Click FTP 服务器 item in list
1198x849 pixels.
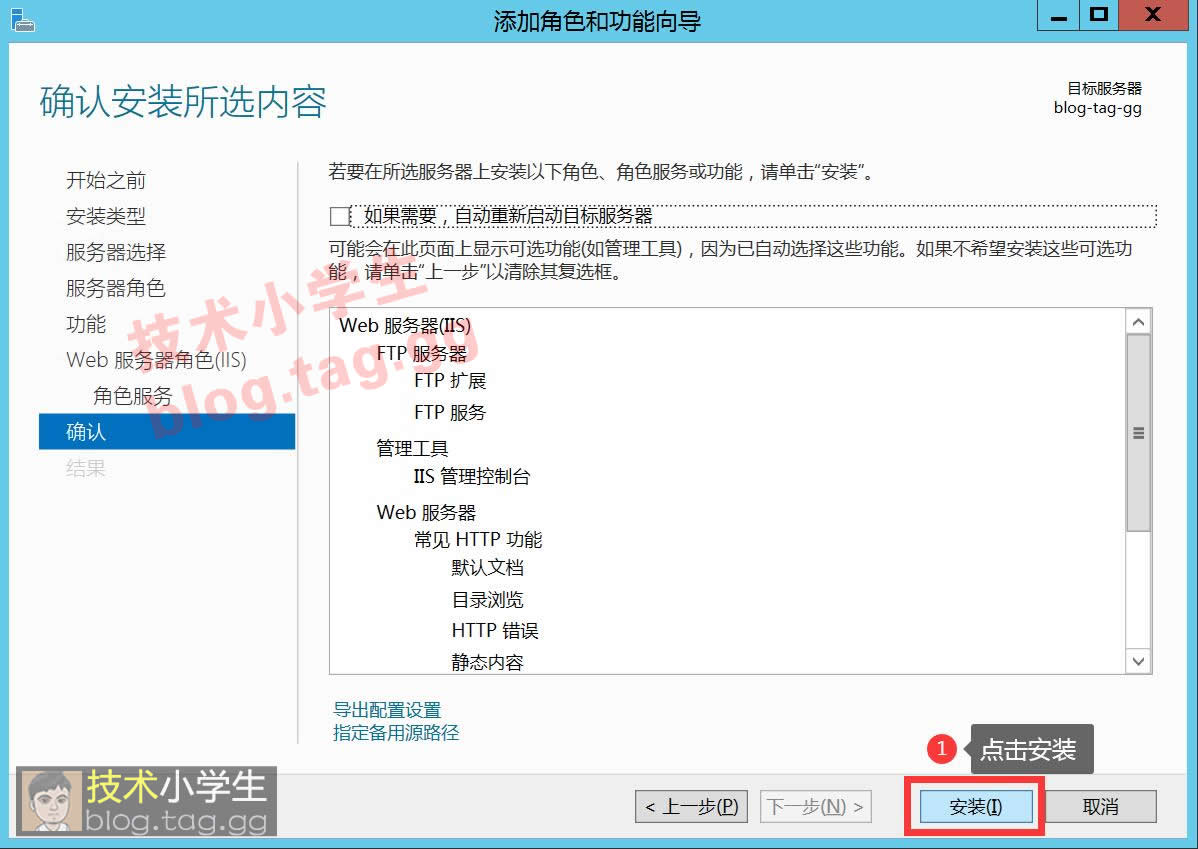point(421,353)
